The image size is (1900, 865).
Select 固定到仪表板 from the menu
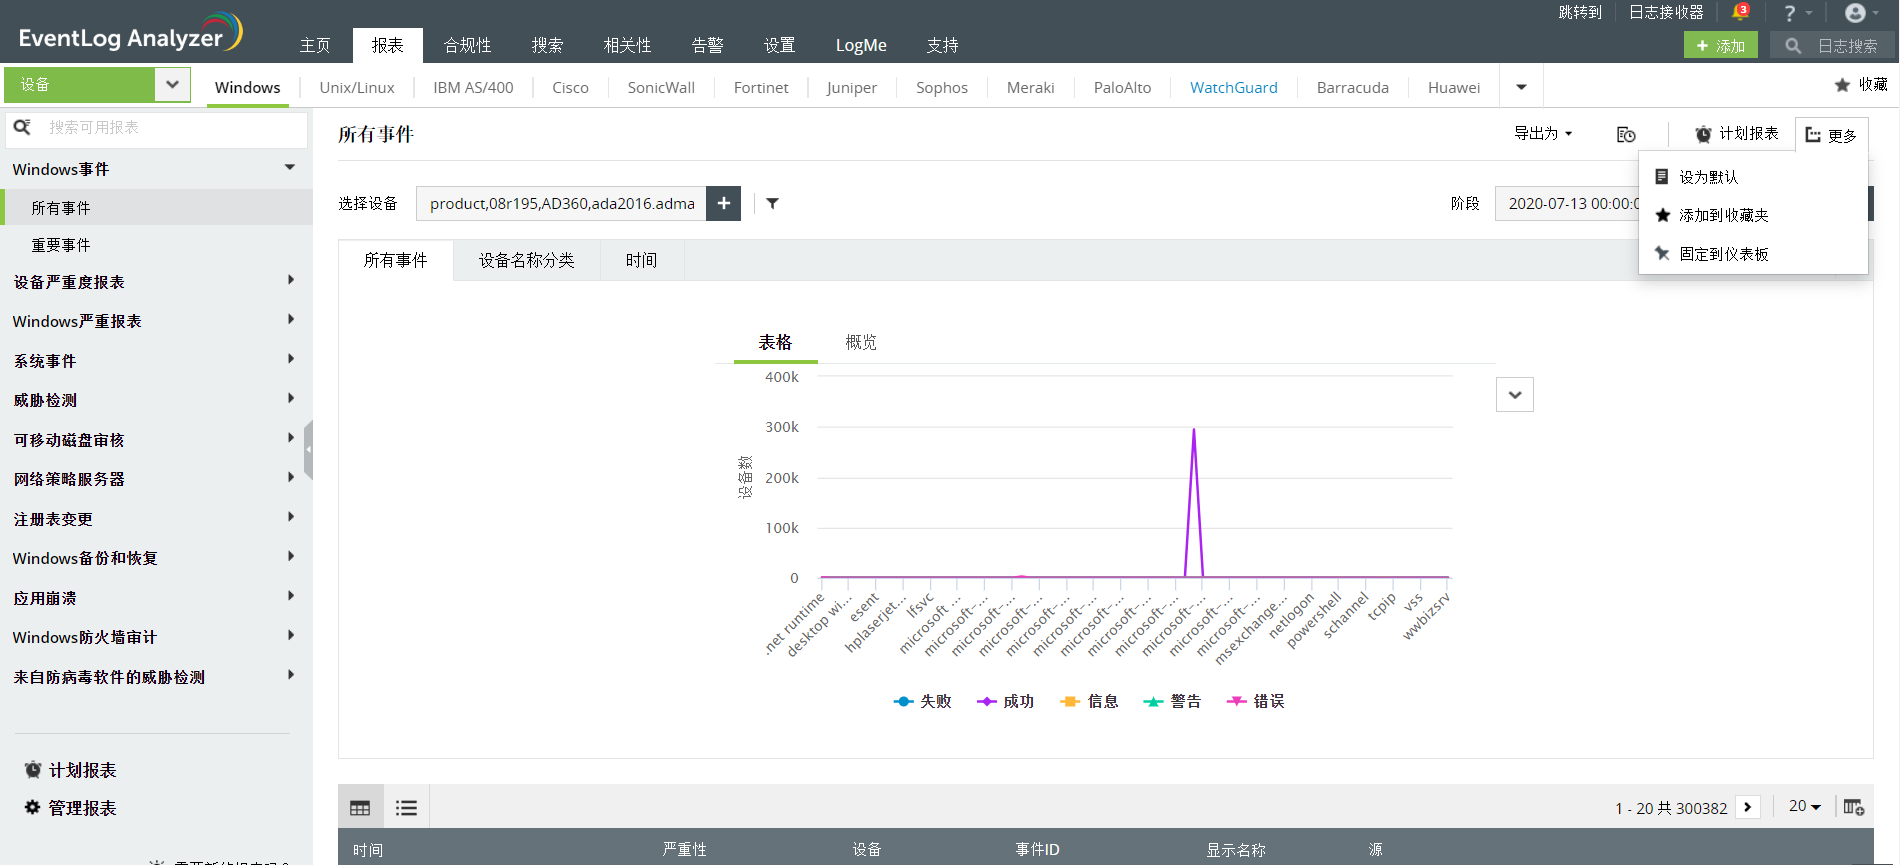pos(1723,254)
